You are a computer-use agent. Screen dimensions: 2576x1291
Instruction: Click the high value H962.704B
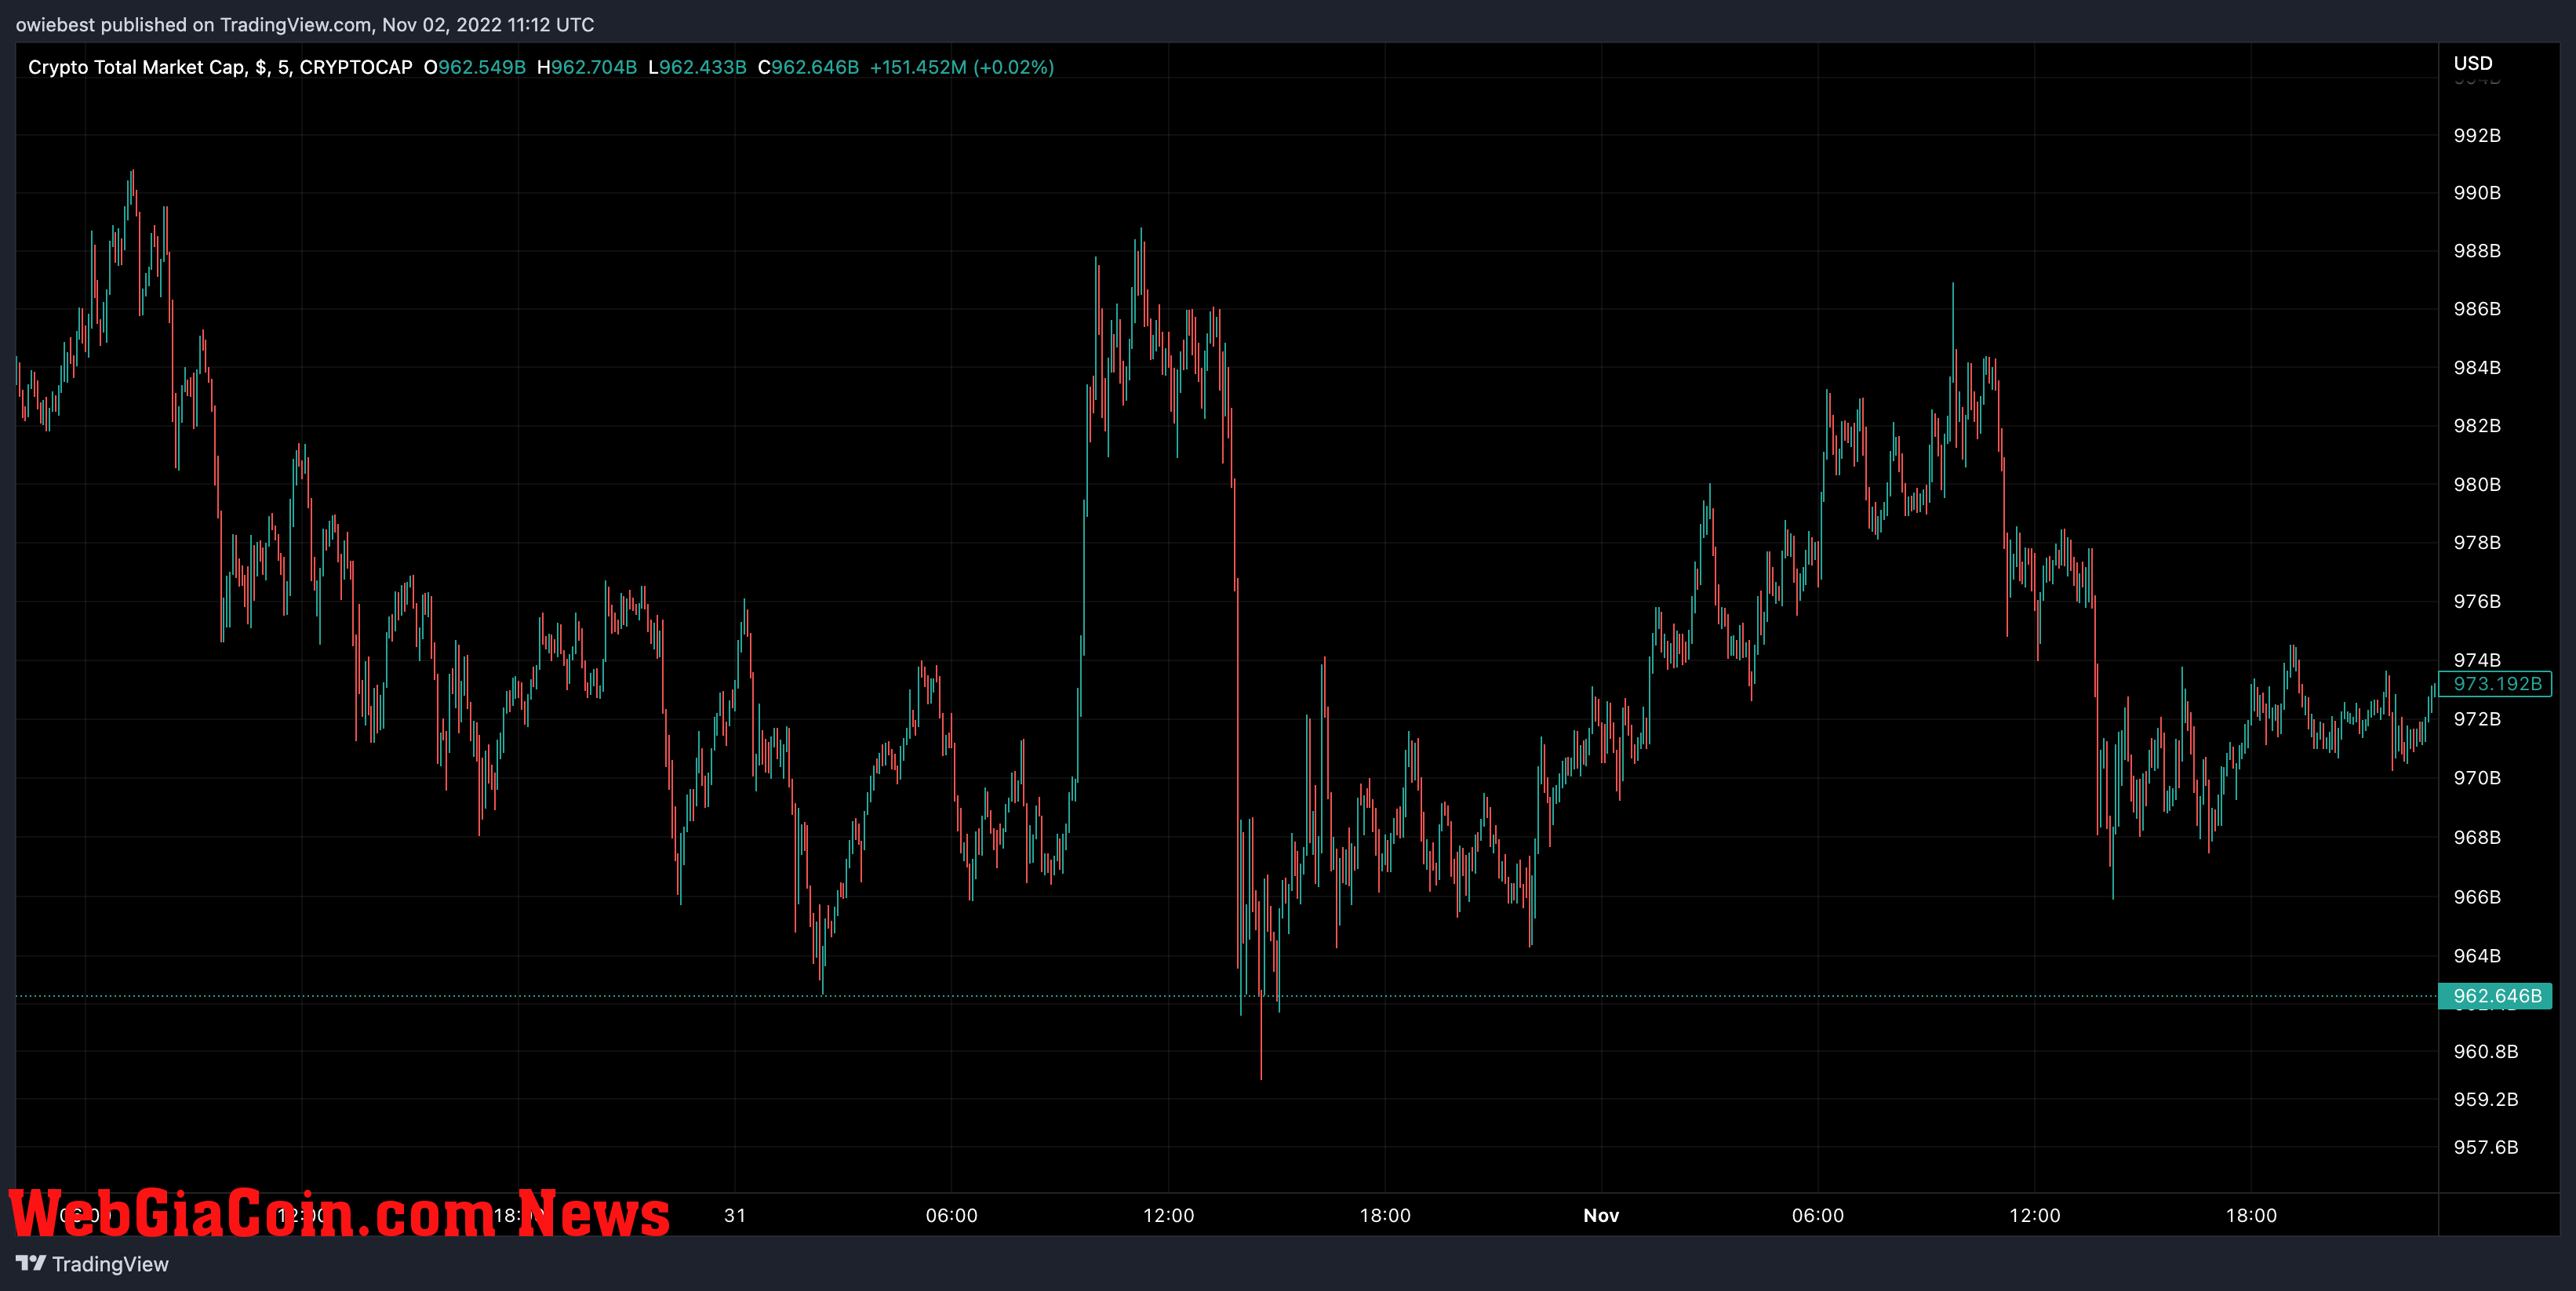[x=587, y=67]
